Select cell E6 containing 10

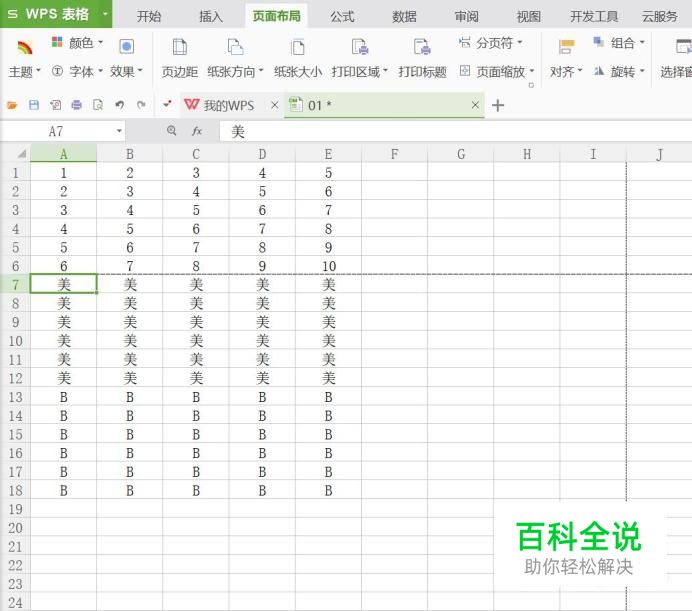328,266
